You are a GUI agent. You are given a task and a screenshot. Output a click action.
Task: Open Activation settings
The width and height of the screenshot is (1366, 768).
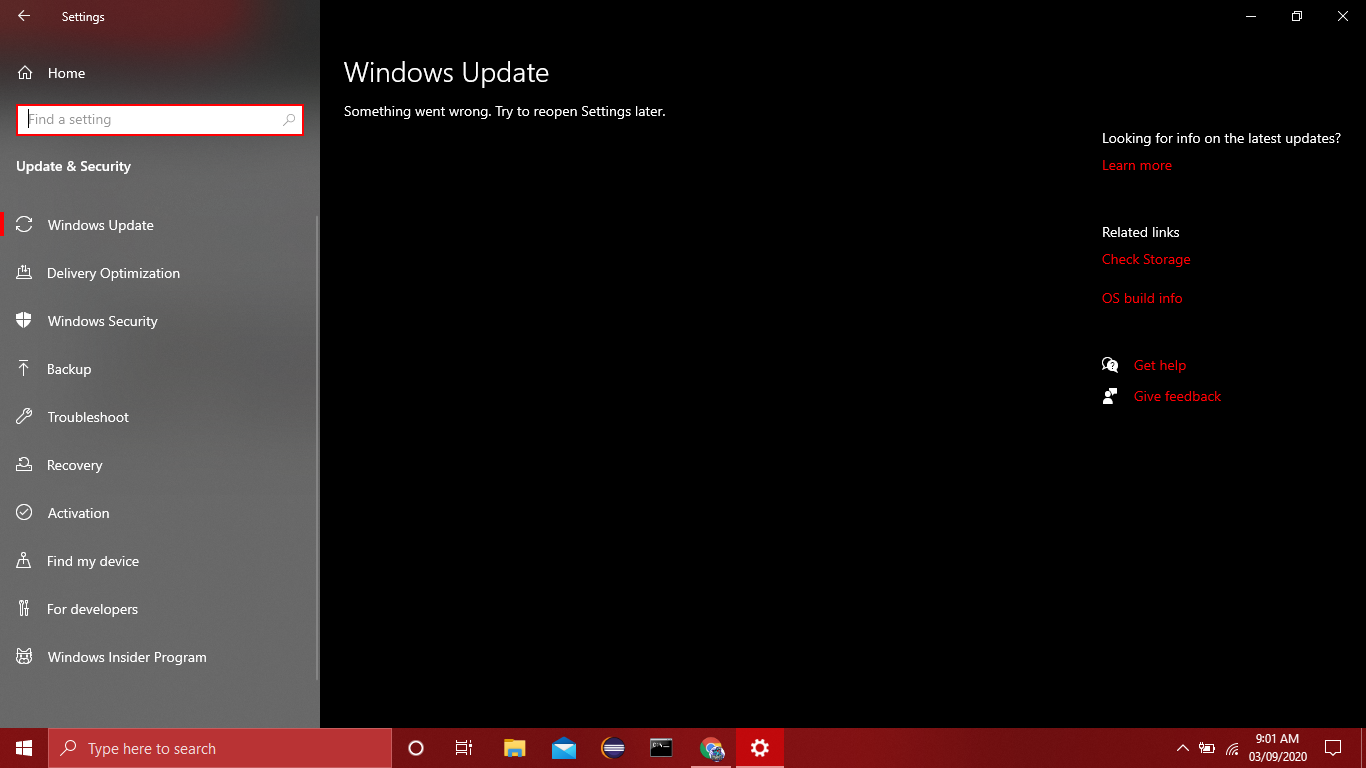[x=160, y=513]
